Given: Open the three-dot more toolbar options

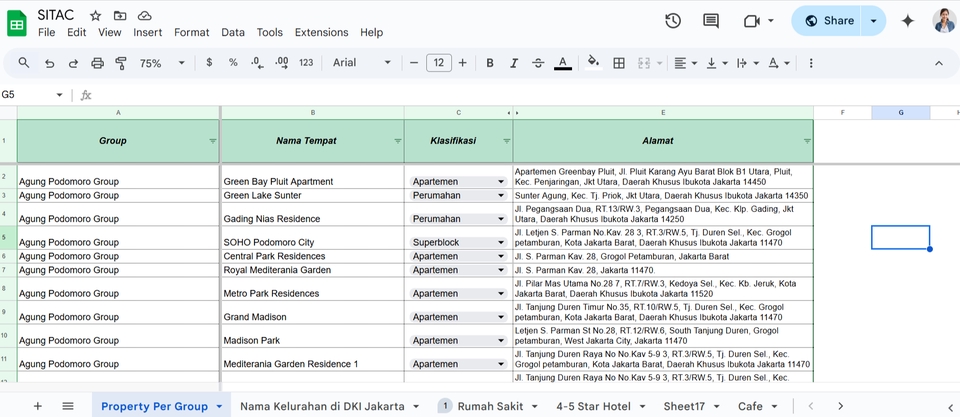Looking at the screenshot, I should click(811, 63).
